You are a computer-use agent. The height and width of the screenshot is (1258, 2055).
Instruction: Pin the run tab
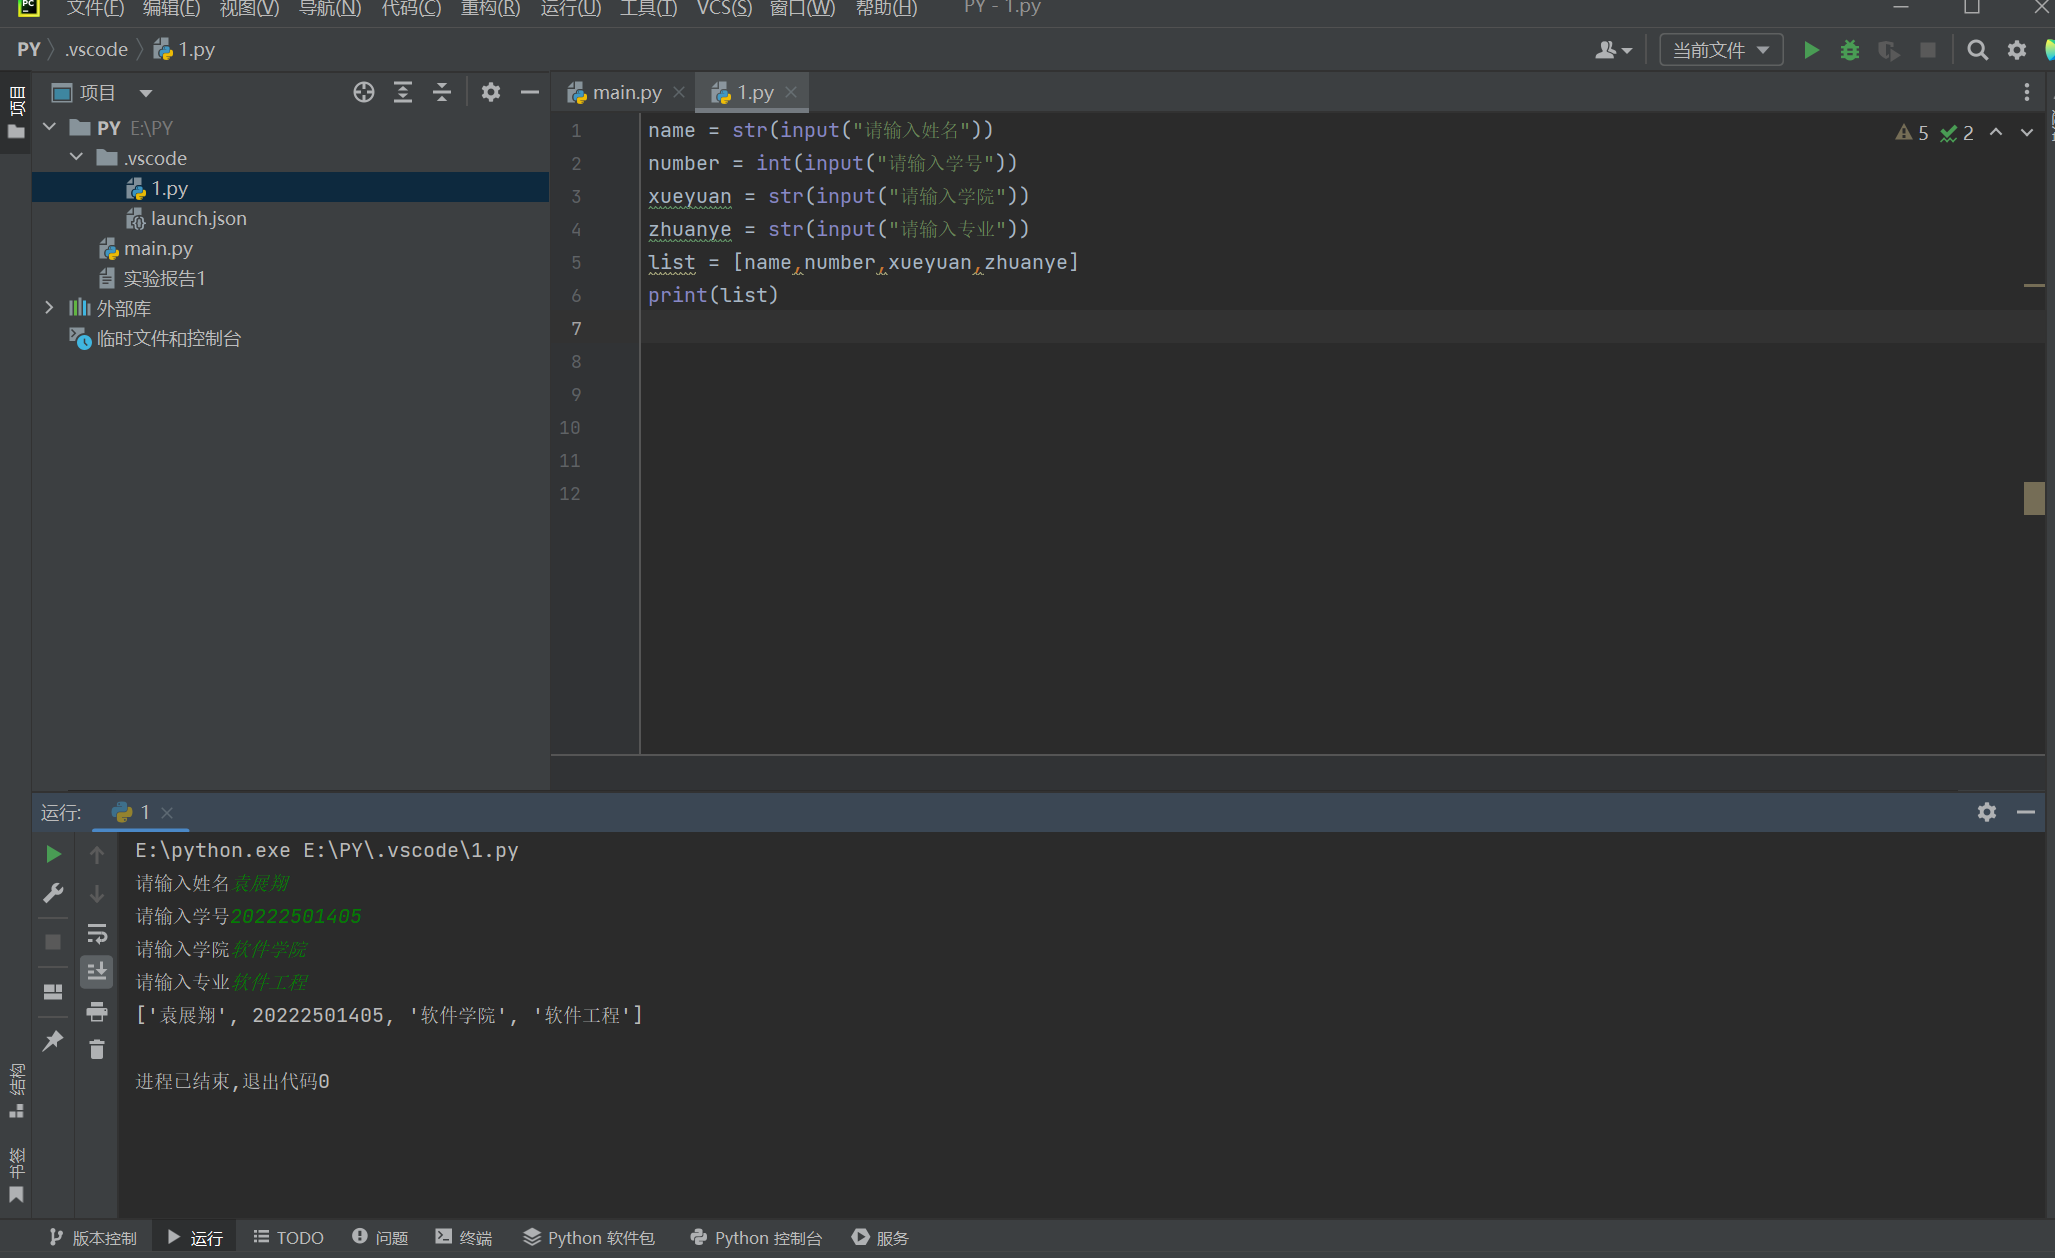click(x=53, y=1041)
